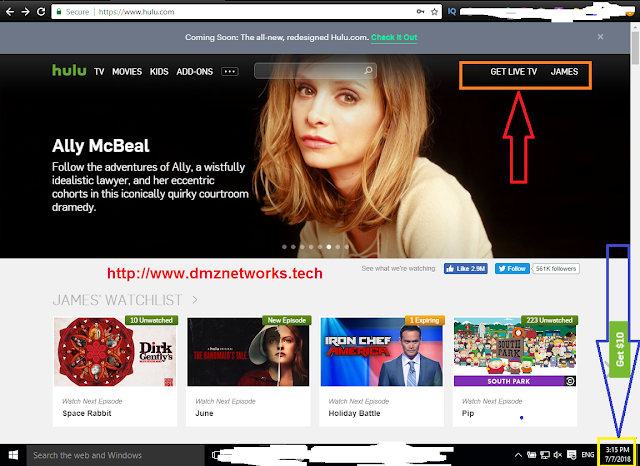Open the network tray icon

[x=545, y=455]
